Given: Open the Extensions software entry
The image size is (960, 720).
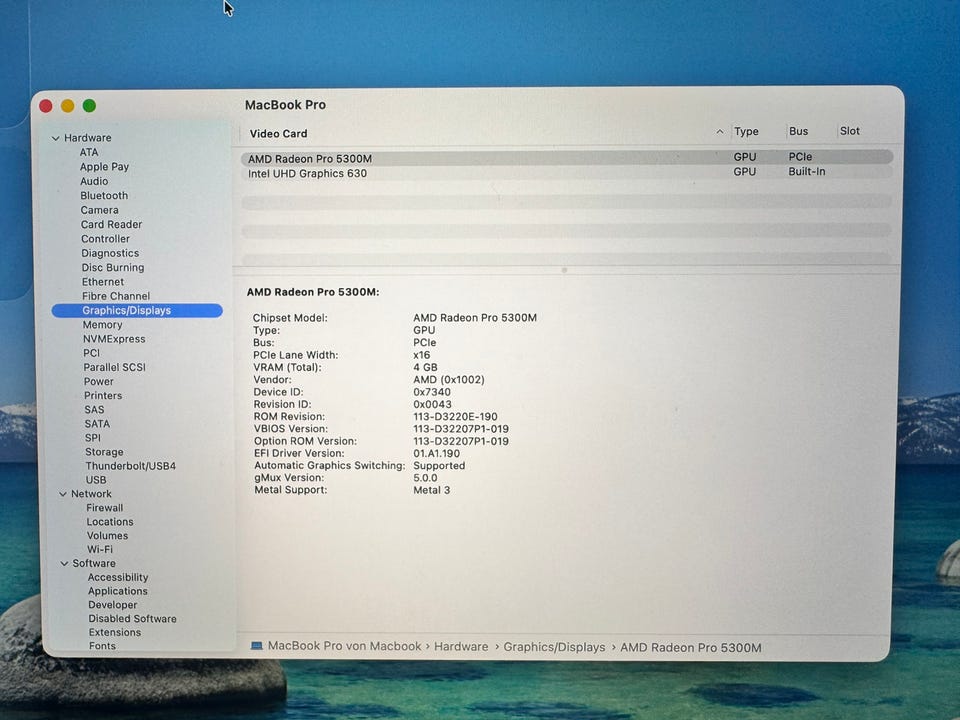Looking at the screenshot, I should (114, 632).
